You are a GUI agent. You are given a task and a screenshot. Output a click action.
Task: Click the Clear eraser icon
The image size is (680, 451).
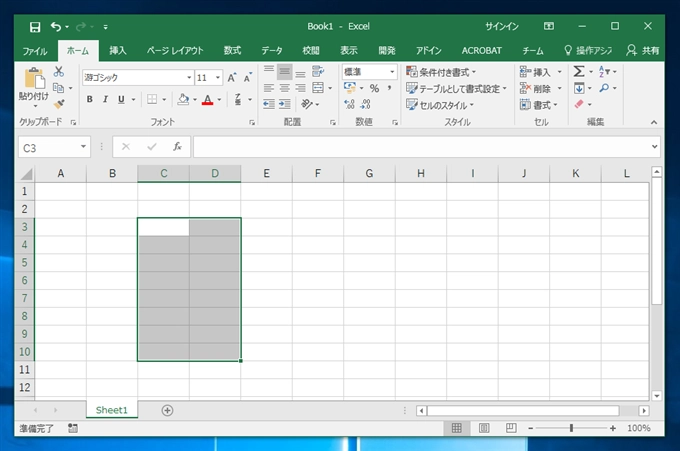(579, 104)
